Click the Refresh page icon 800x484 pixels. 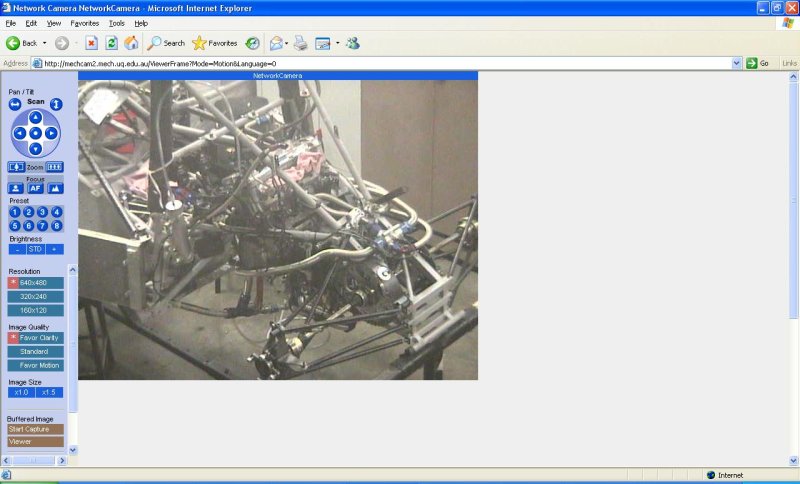(111, 43)
